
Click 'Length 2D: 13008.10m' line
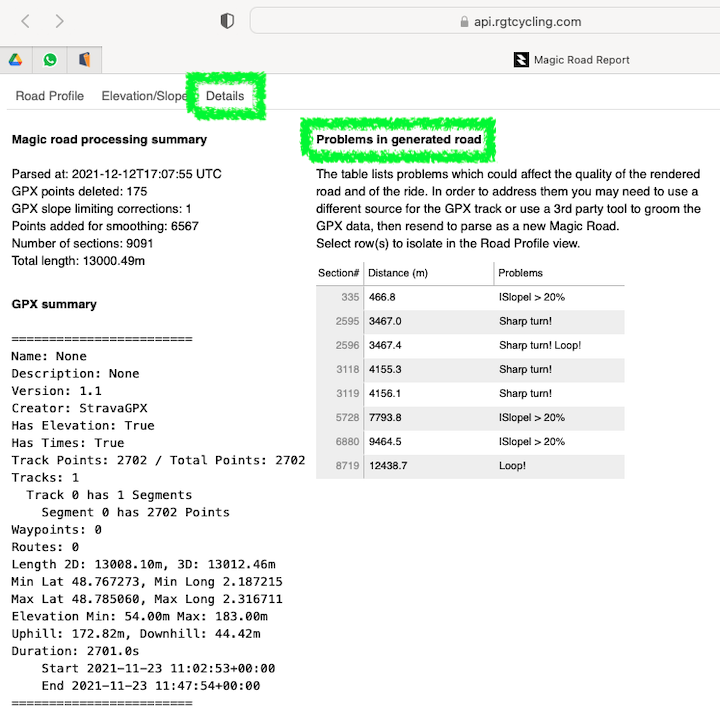click(x=144, y=564)
